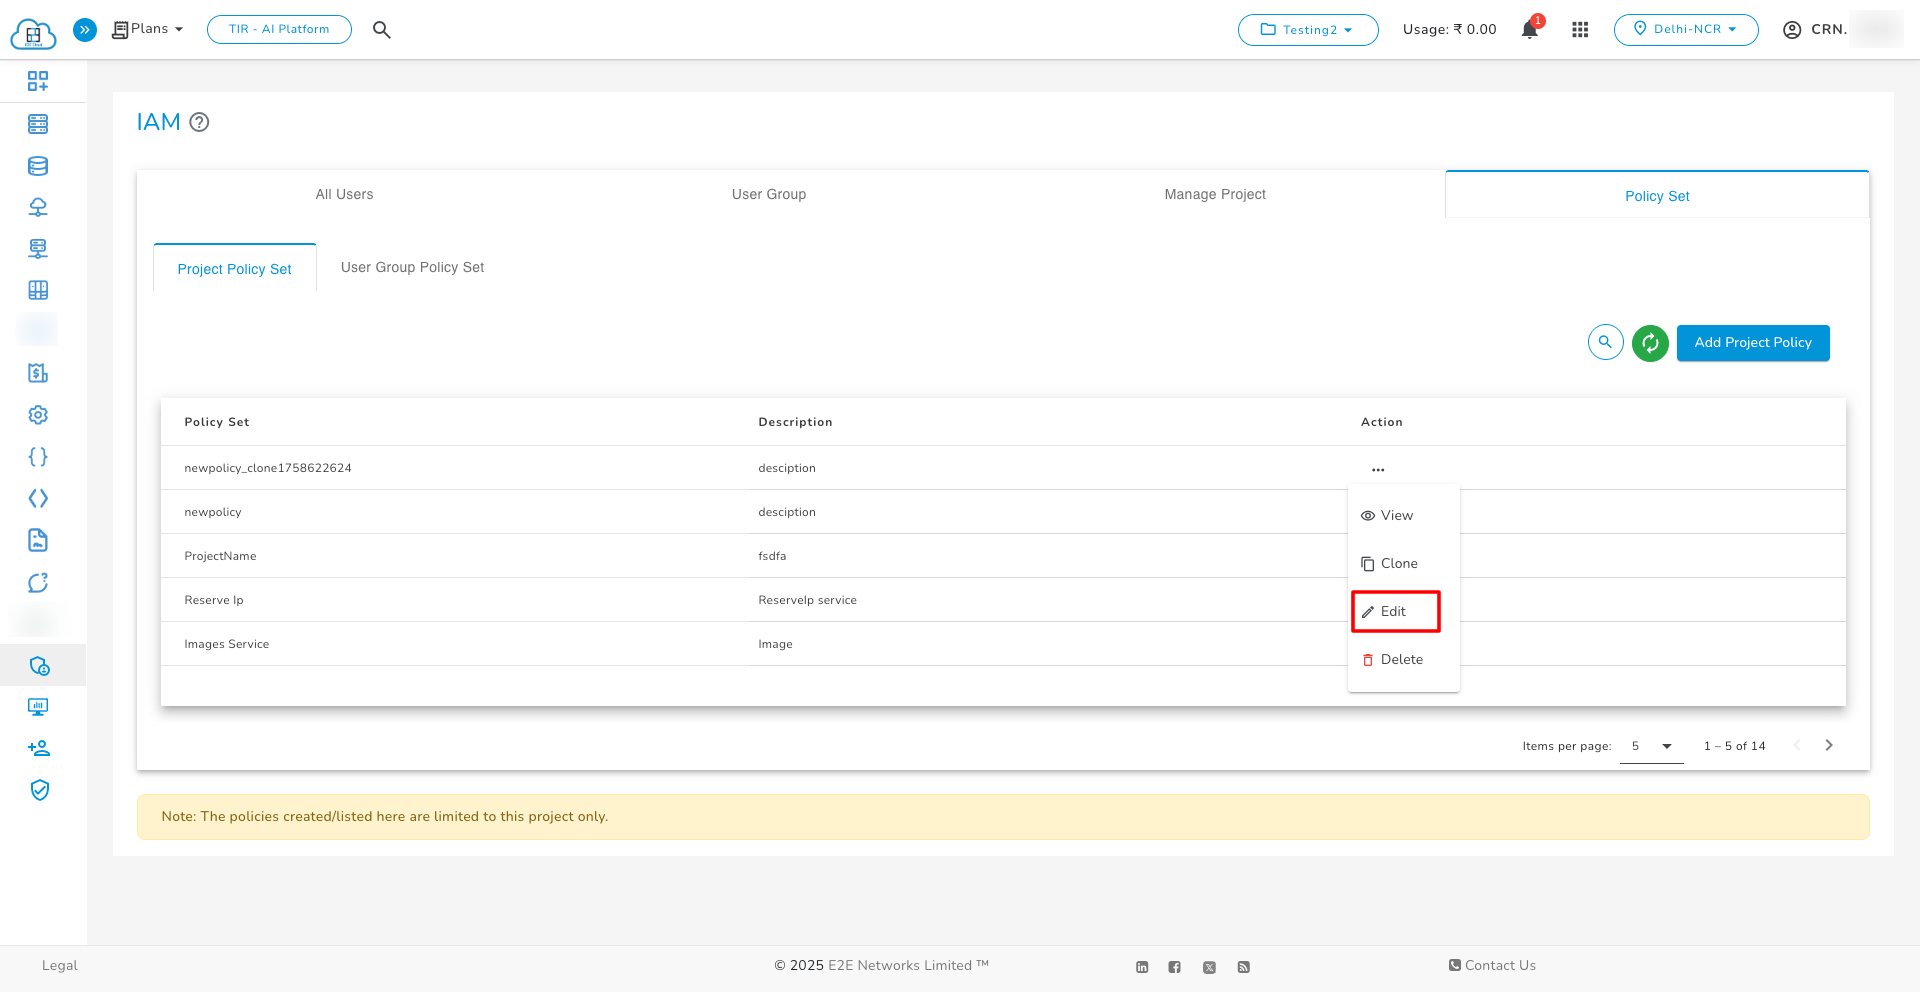Select Edit from the action menu

[1394, 611]
